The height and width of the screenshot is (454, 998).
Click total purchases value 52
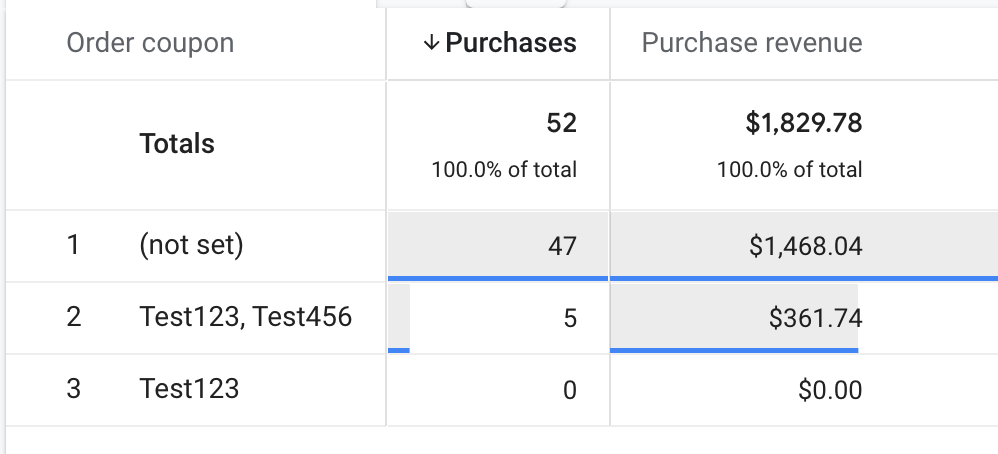pos(561,123)
